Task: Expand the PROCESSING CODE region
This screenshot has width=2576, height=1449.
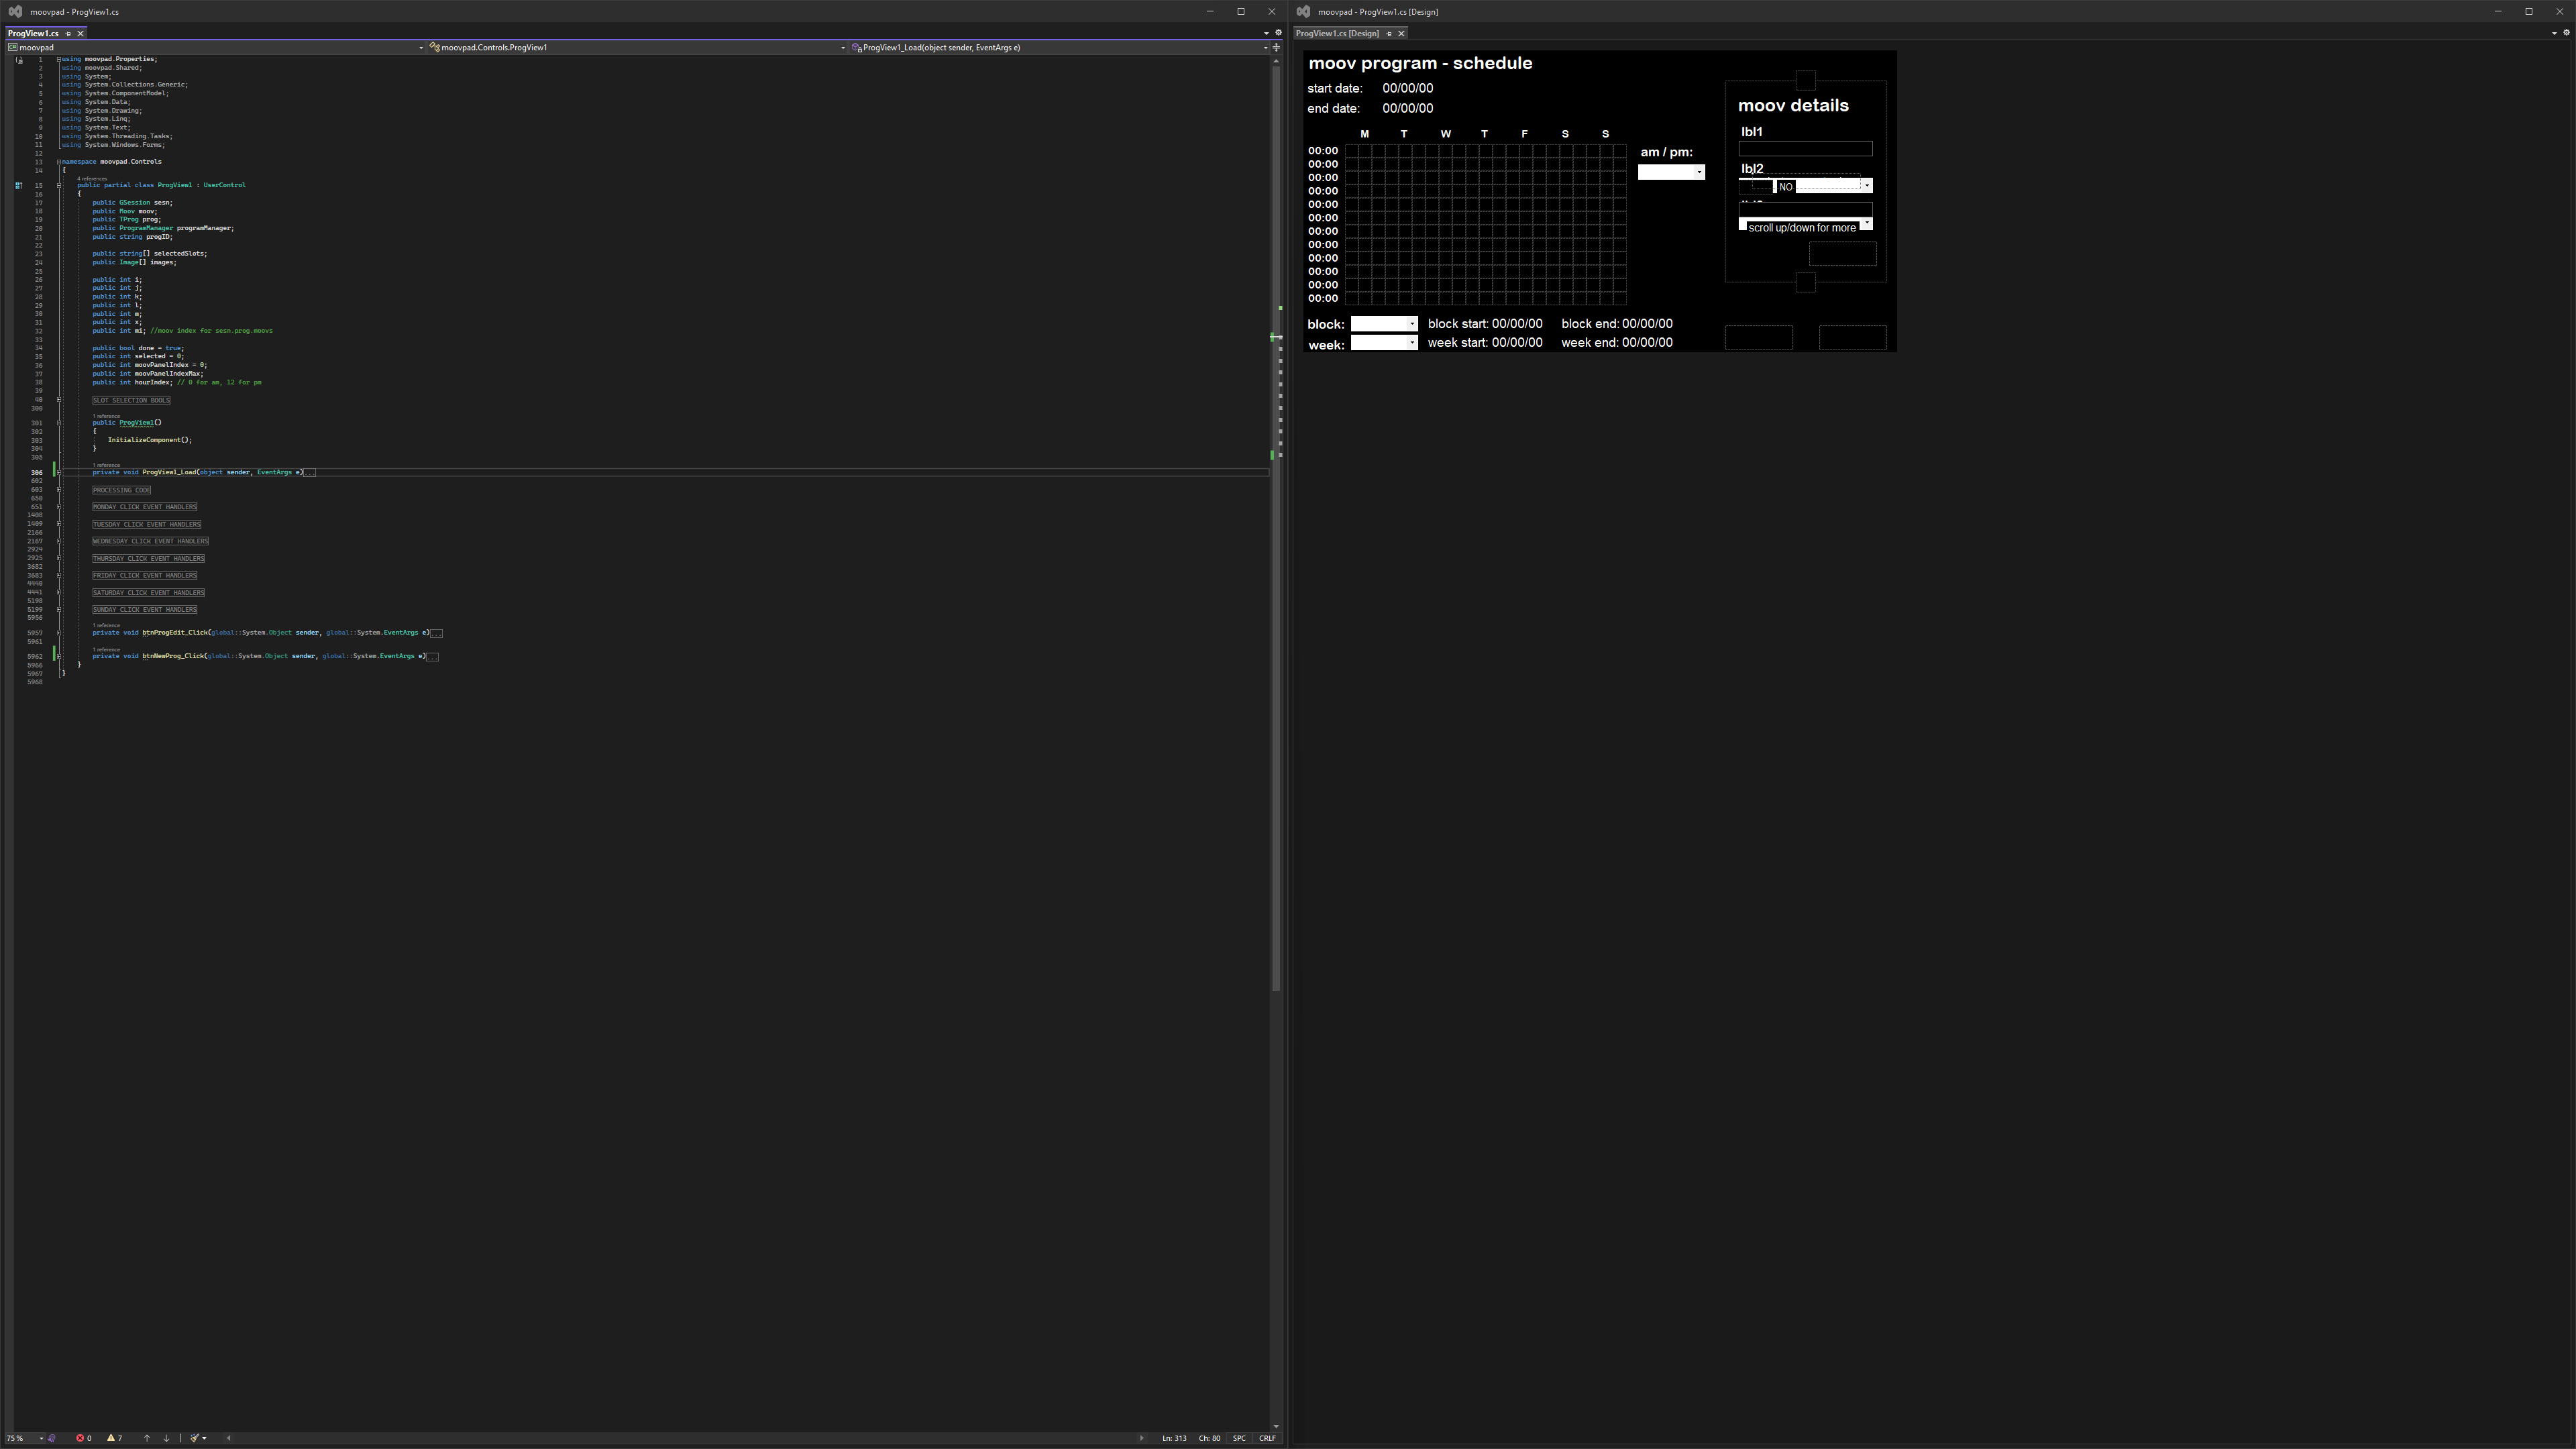Action: point(59,490)
